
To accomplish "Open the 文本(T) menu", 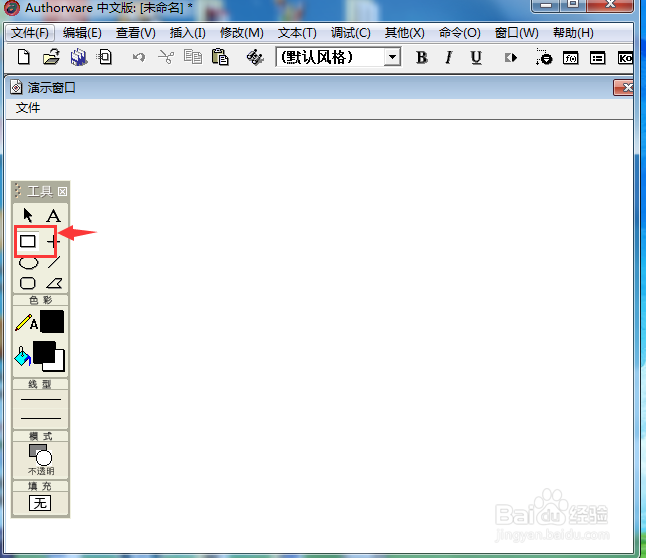I will click(x=297, y=33).
